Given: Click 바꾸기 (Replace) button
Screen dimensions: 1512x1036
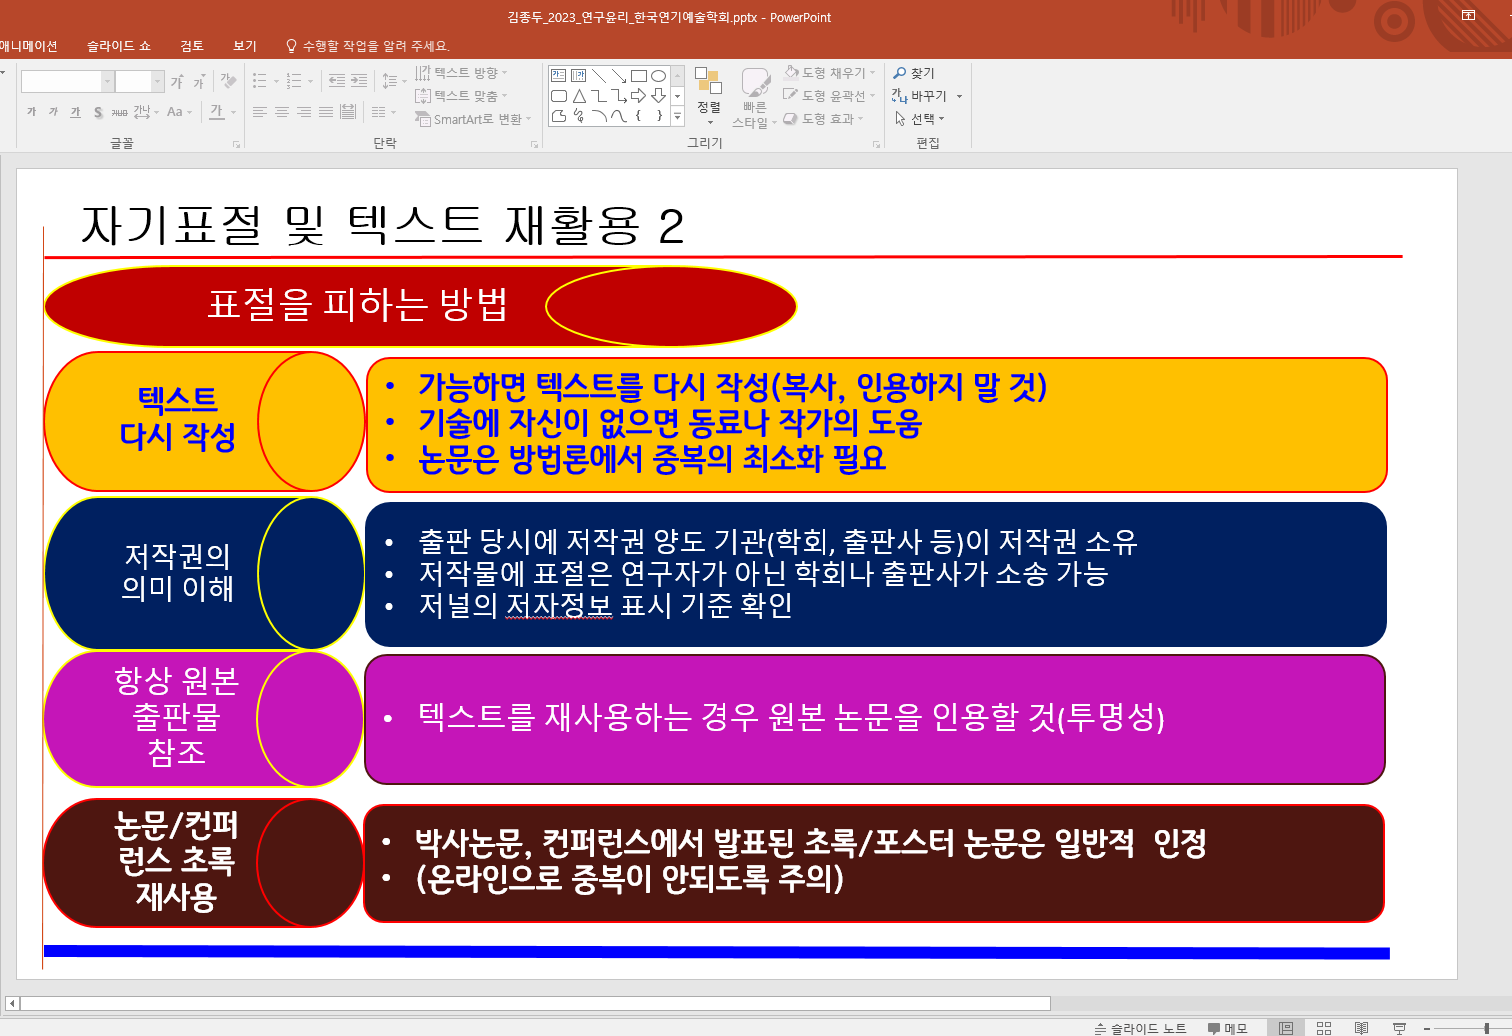Looking at the screenshot, I should tap(921, 96).
